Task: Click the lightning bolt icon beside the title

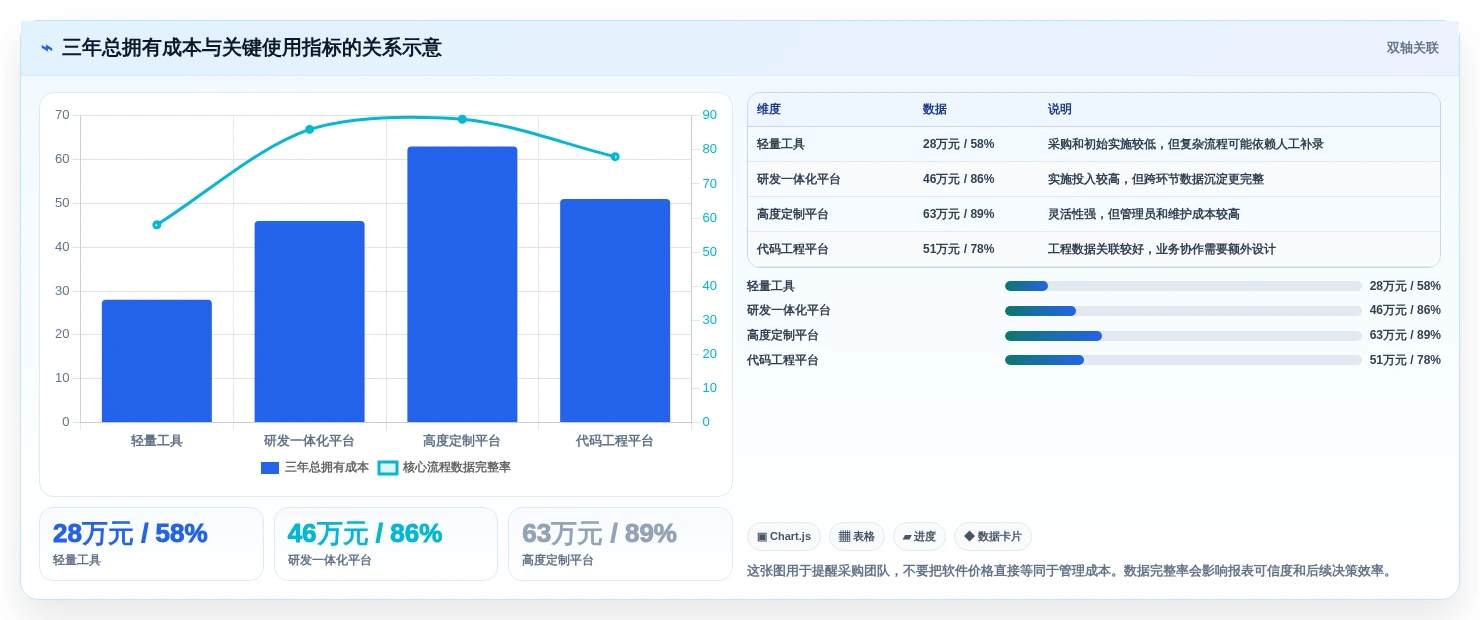Action: pos(46,48)
